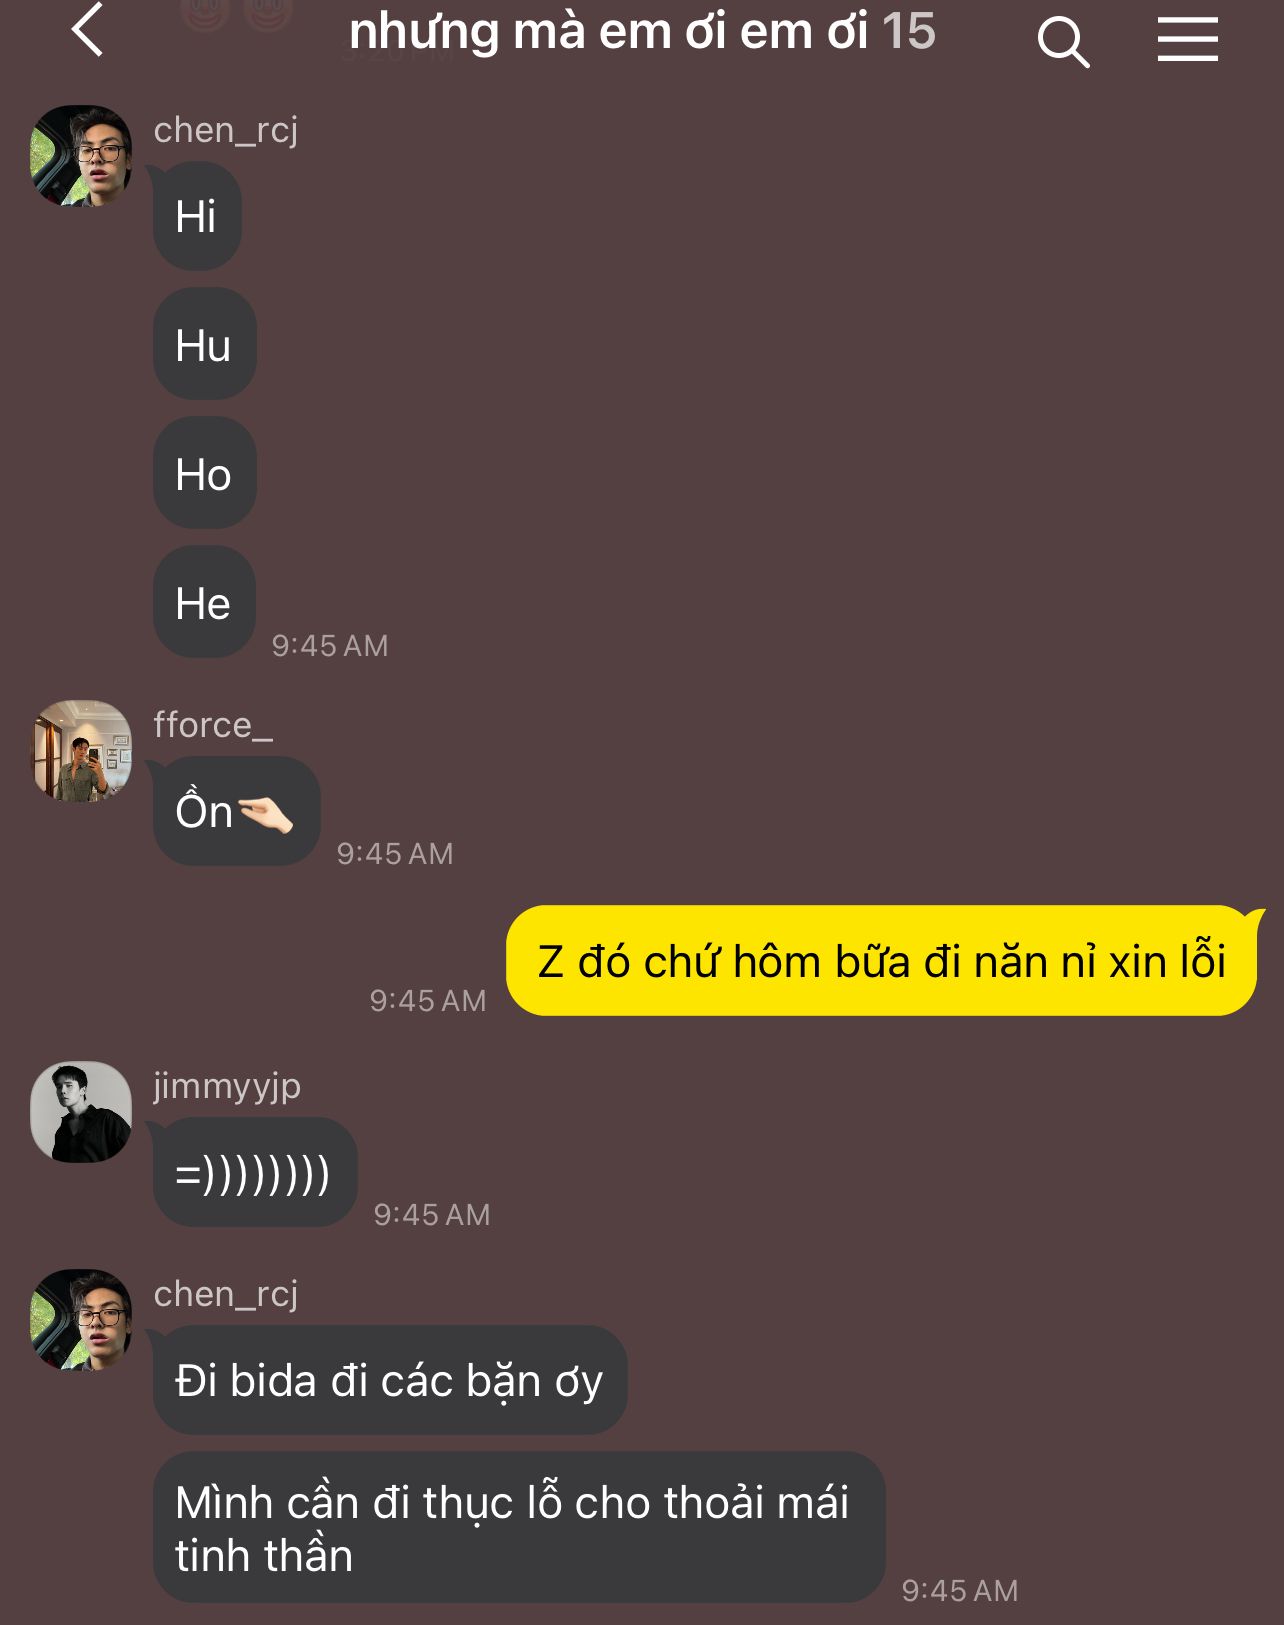Tap the 'Đi bida đi các bặn ơy' message
Image resolution: width=1284 pixels, height=1625 pixels.
click(390, 1381)
